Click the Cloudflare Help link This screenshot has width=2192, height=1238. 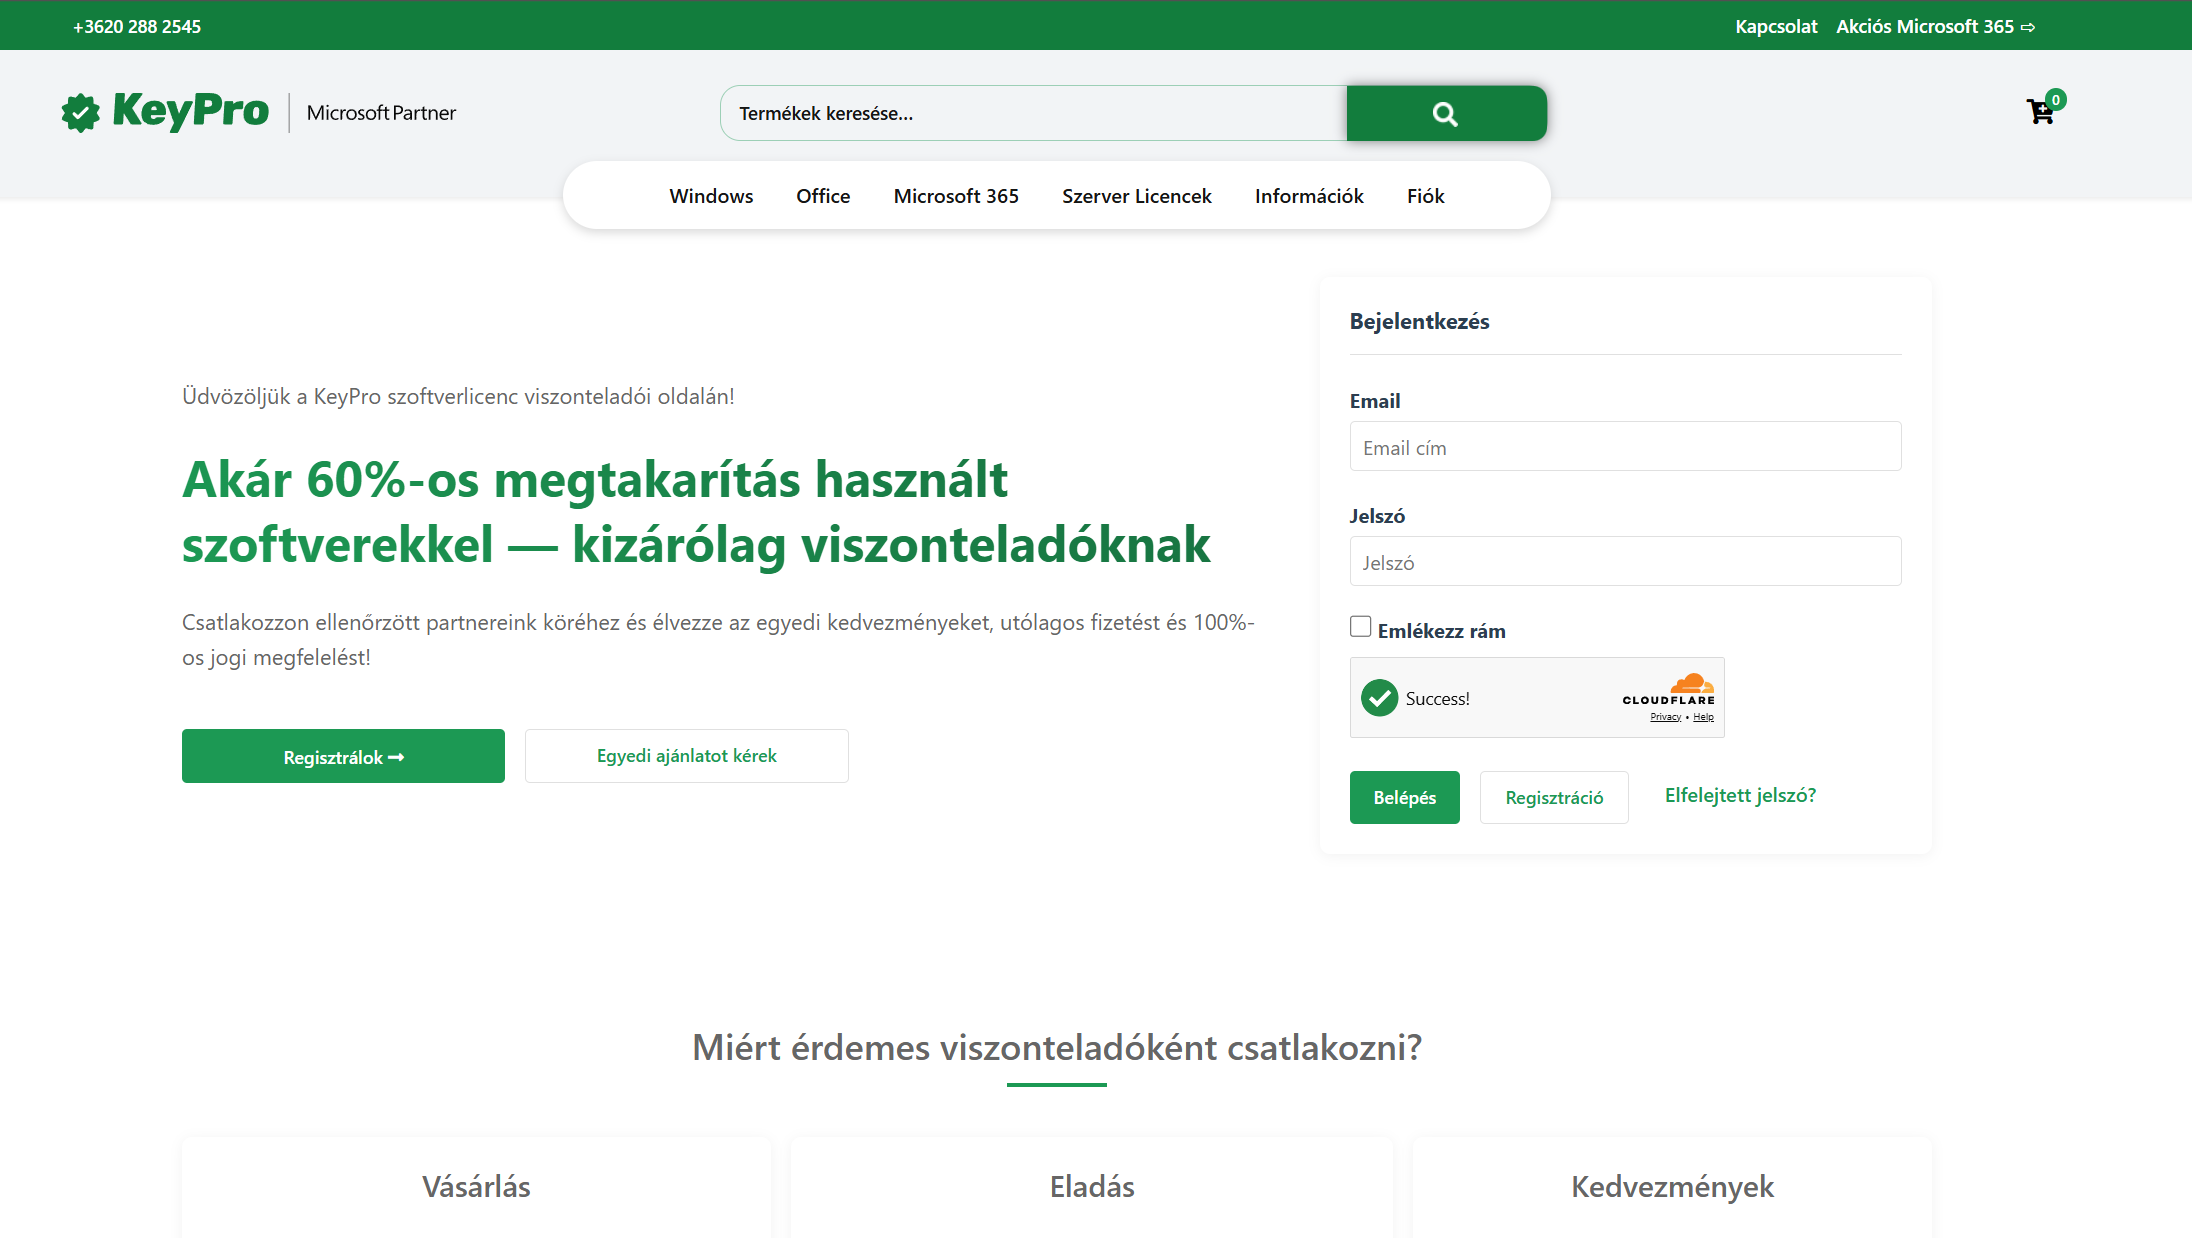(1704, 717)
